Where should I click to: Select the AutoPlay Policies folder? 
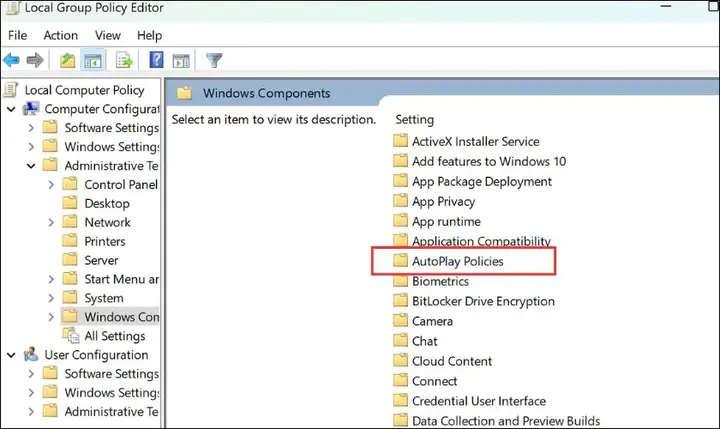tap(457, 261)
